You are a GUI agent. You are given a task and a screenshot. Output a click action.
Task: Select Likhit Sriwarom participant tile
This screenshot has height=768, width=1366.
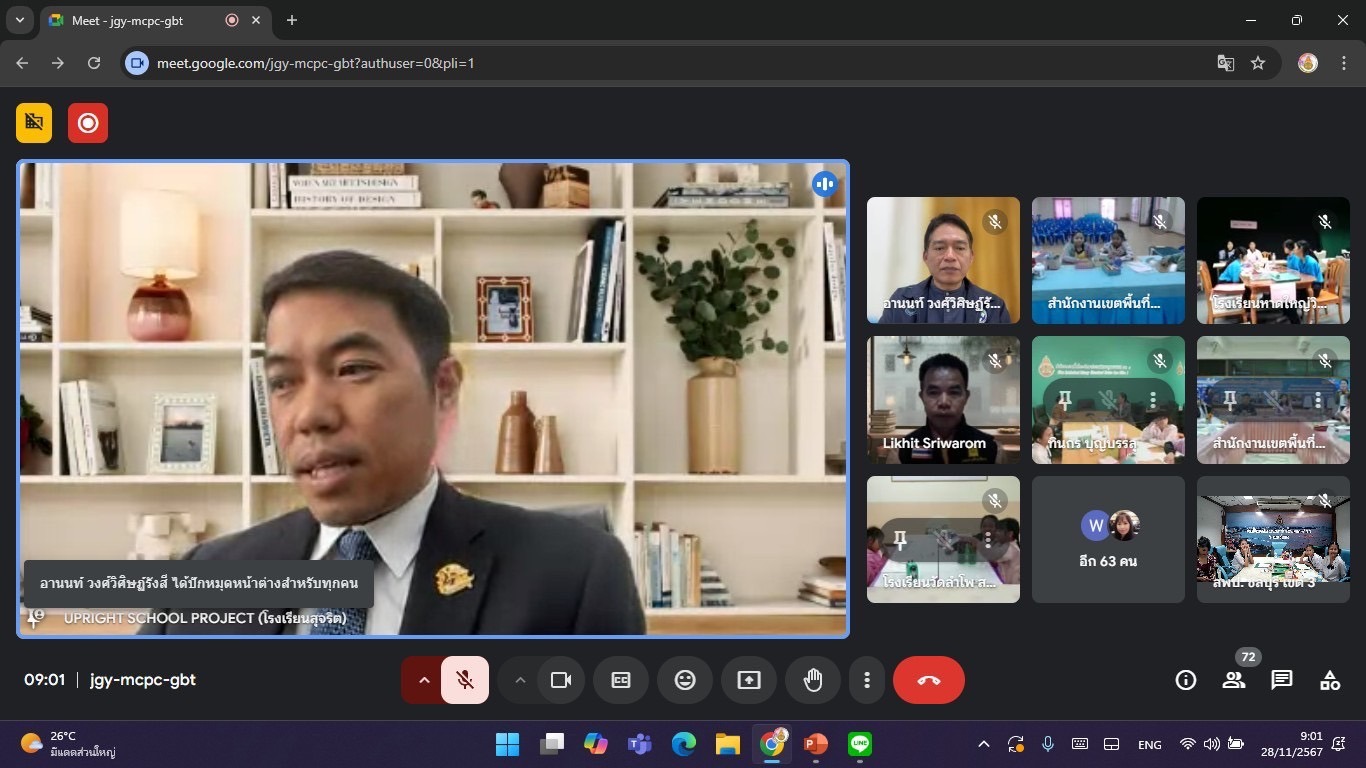(x=943, y=400)
